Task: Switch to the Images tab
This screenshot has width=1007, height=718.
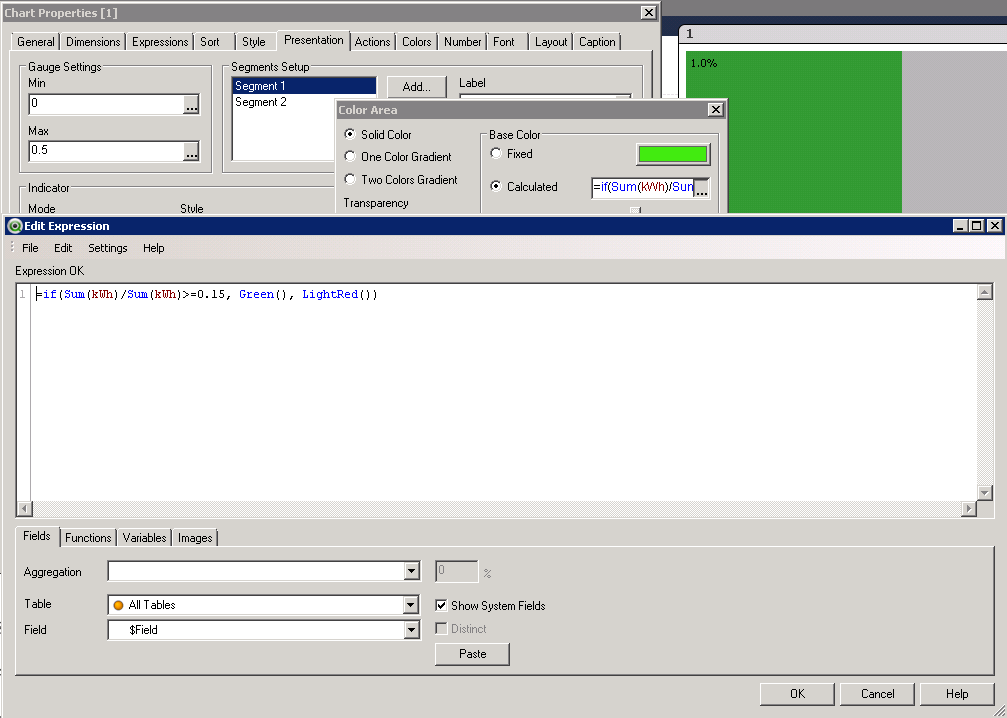Action: tap(195, 538)
